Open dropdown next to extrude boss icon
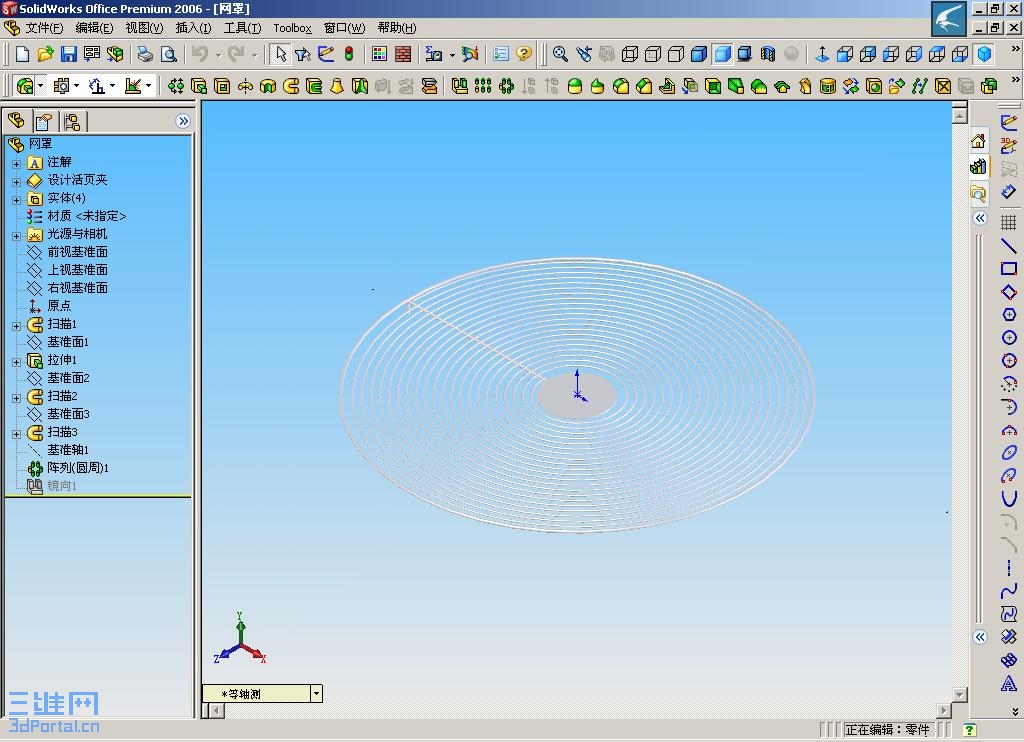 [40, 86]
